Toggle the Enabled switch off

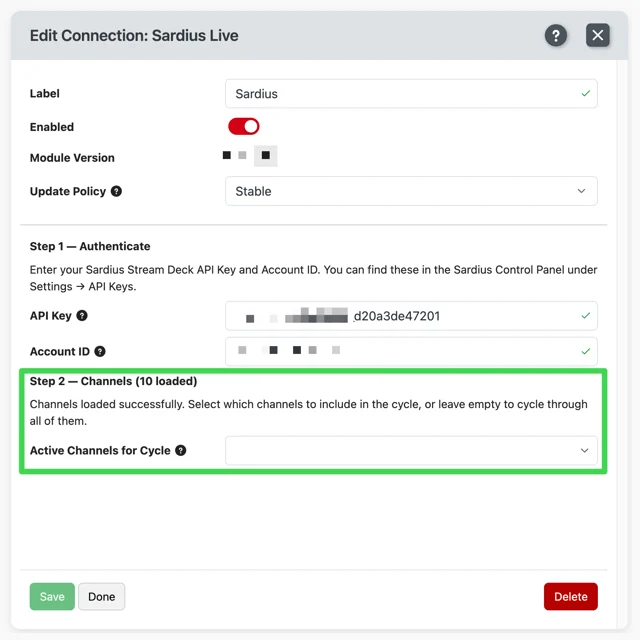[x=244, y=127]
